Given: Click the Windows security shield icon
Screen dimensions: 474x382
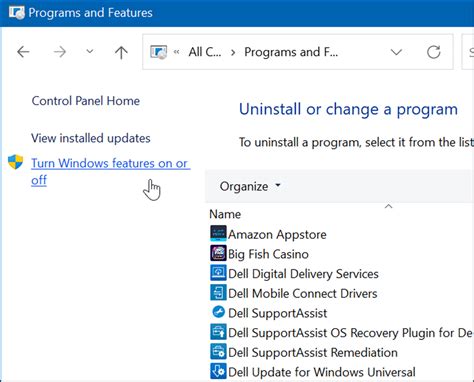Looking at the screenshot, I should click(x=16, y=162).
